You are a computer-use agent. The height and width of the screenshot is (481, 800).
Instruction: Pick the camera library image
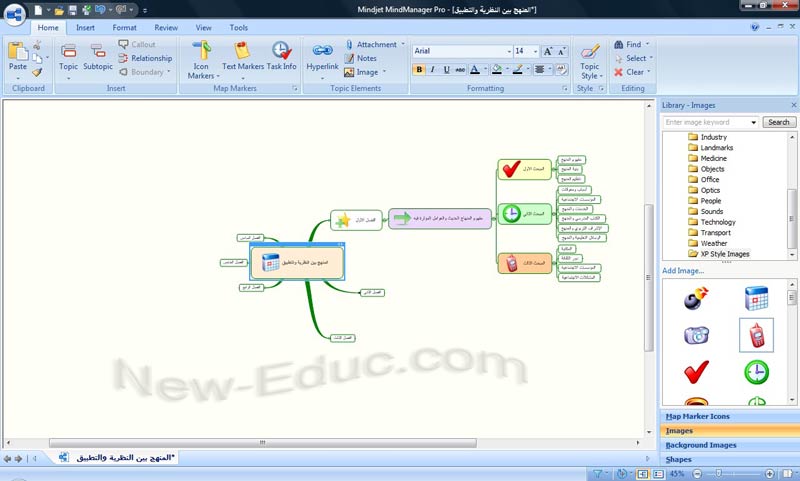(x=696, y=335)
